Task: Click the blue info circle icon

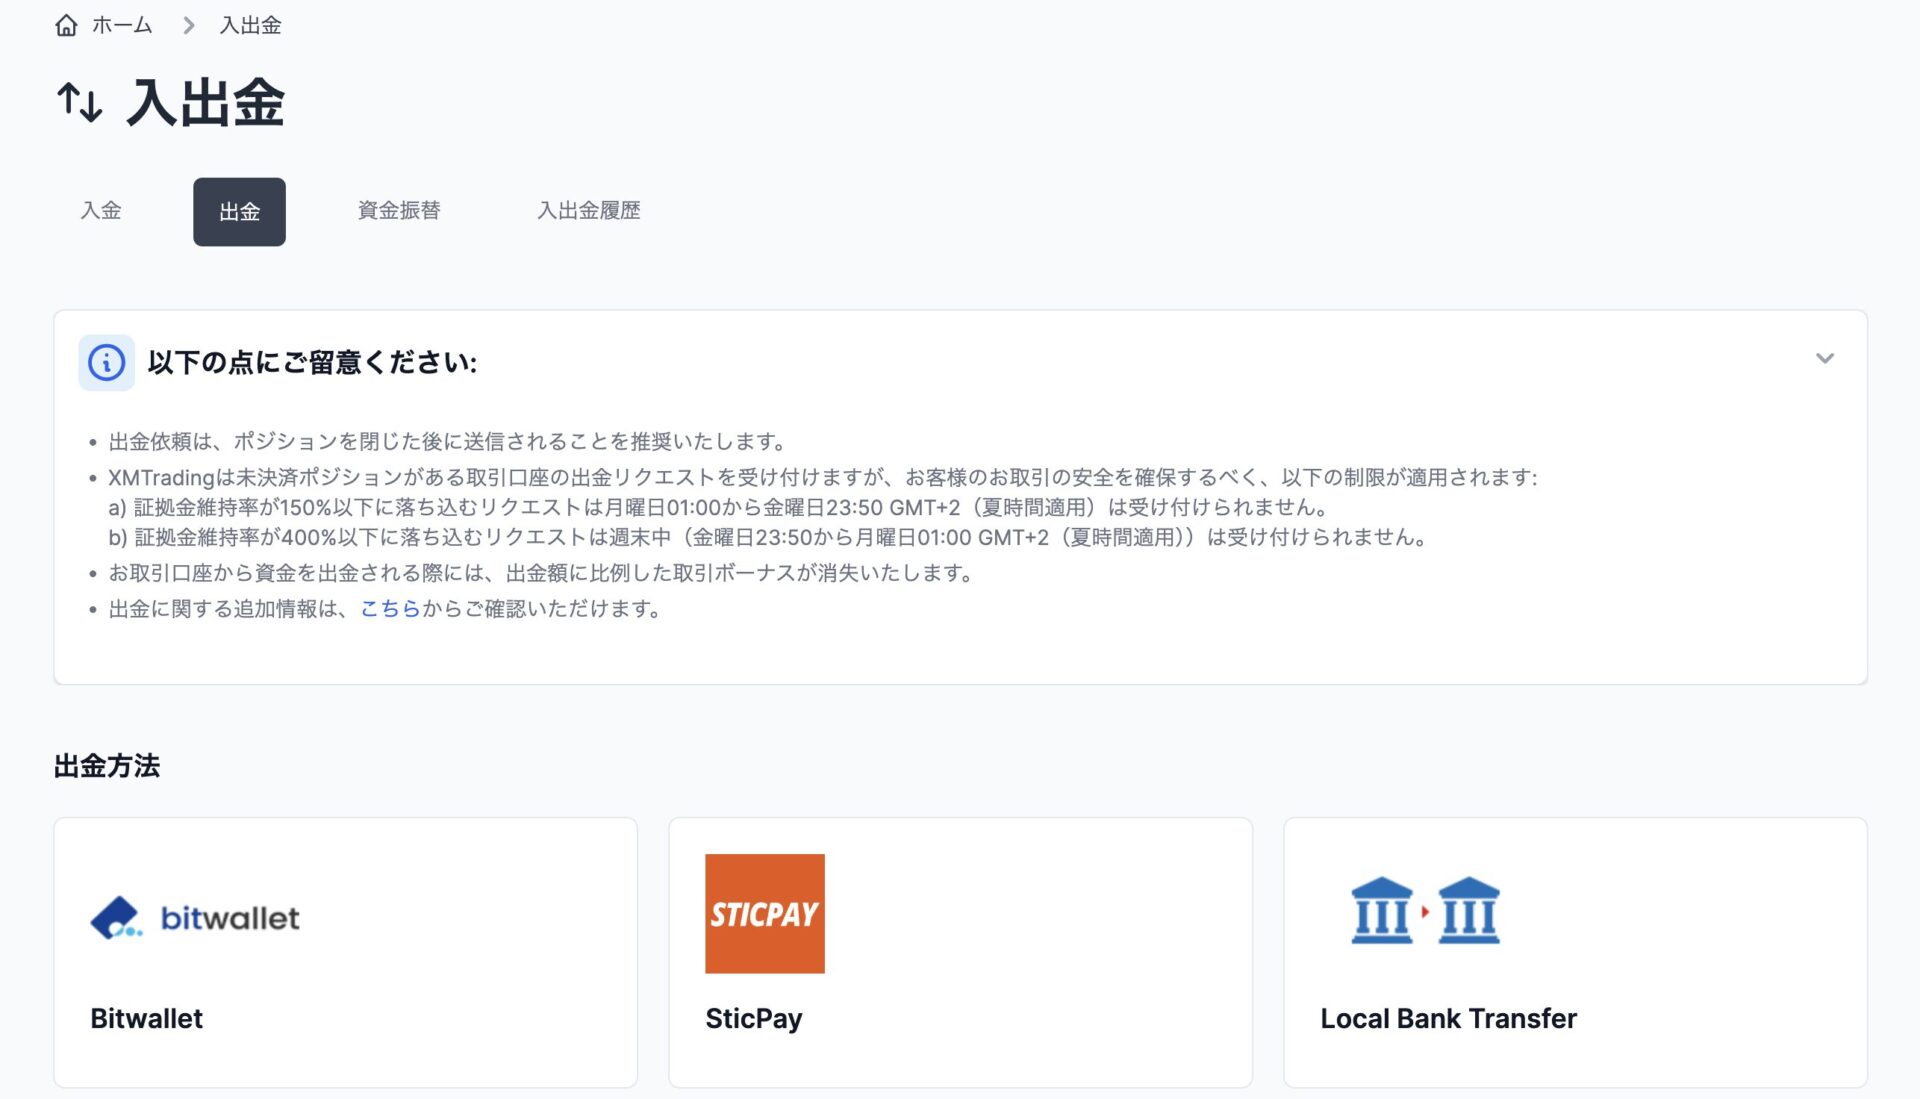Action: (107, 362)
